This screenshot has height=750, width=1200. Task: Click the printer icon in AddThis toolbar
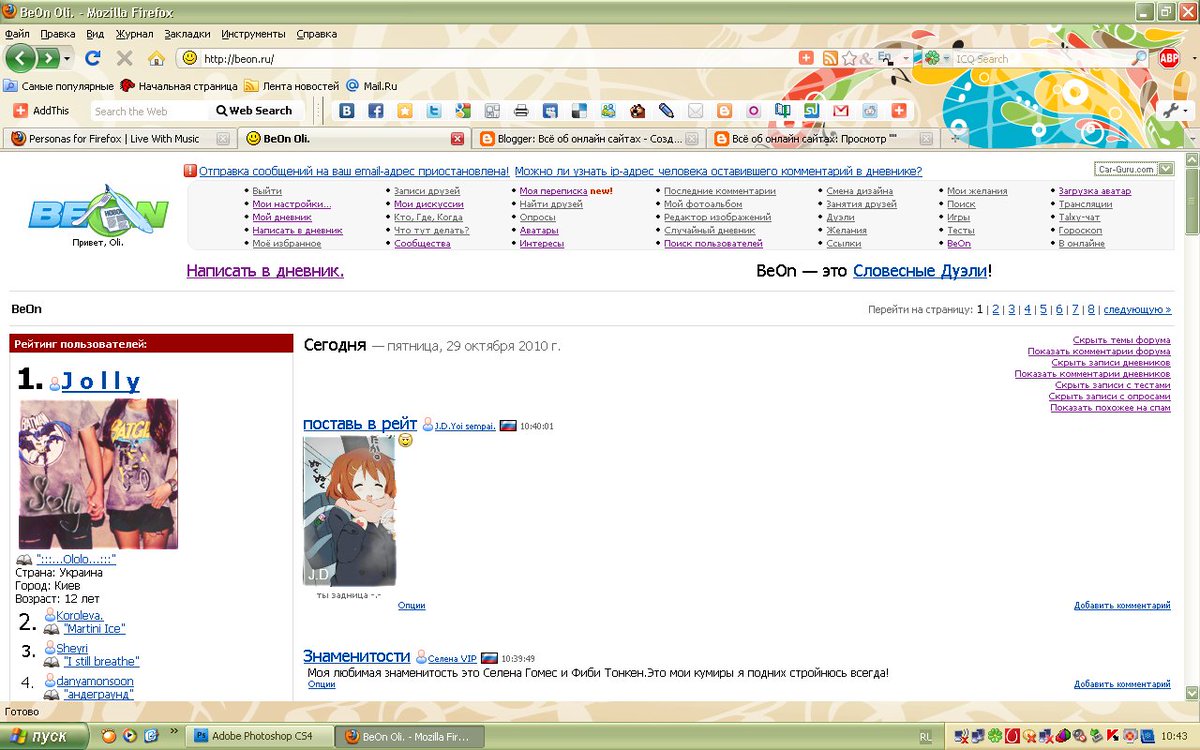coord(521,111)
